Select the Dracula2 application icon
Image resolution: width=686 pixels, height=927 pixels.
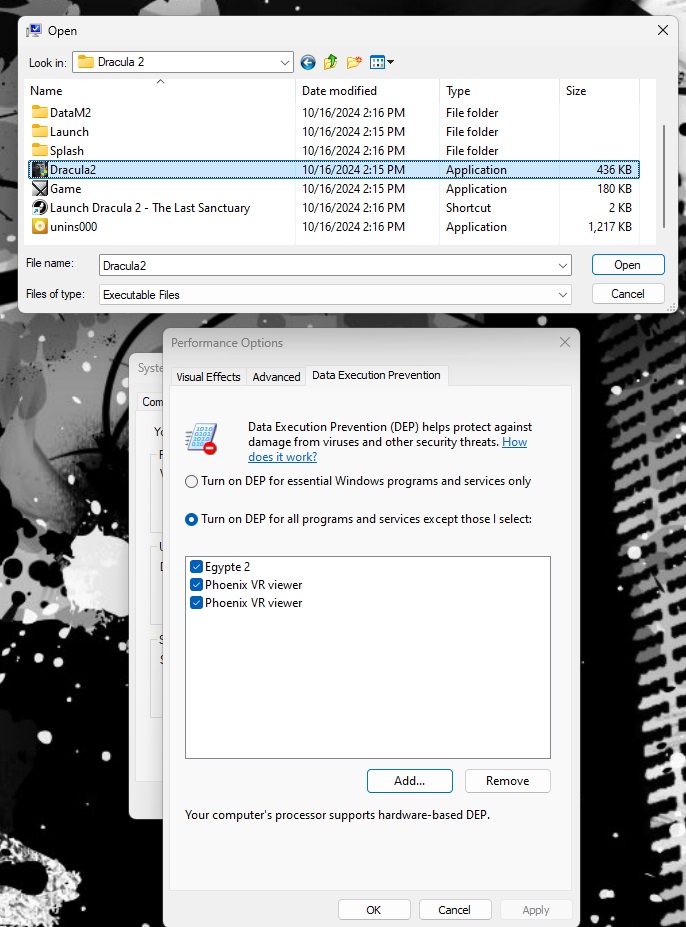tap(40, 170)
